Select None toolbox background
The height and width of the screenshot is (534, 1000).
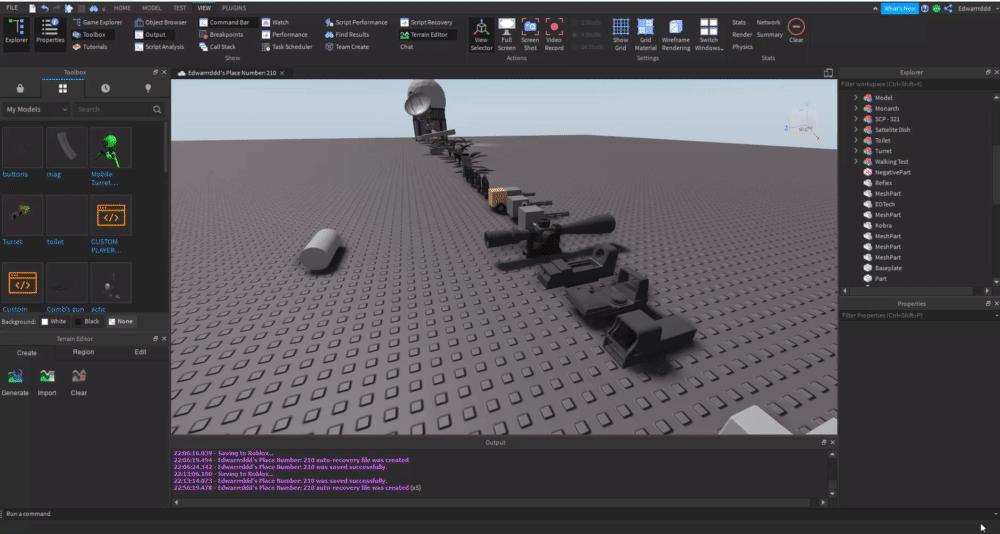coord(121,322)
